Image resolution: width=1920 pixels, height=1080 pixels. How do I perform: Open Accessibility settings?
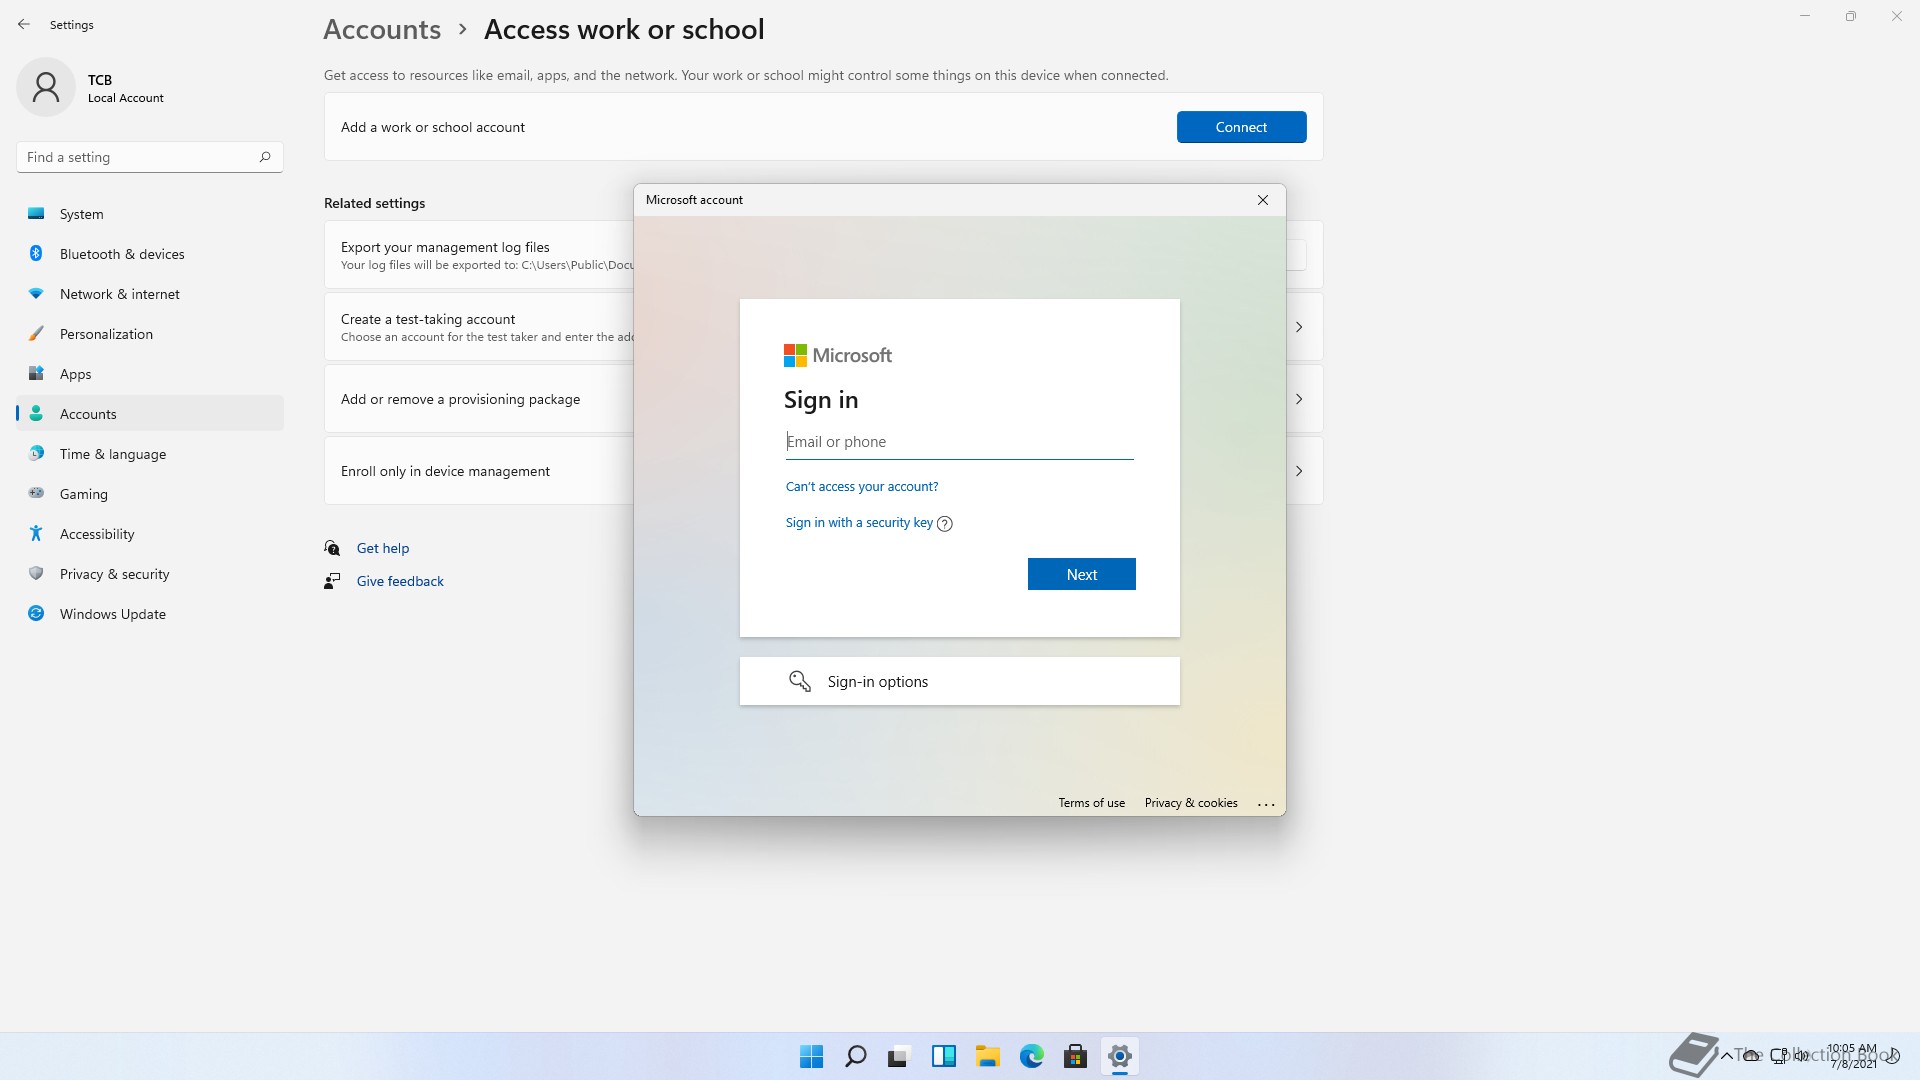coord(150,534)
